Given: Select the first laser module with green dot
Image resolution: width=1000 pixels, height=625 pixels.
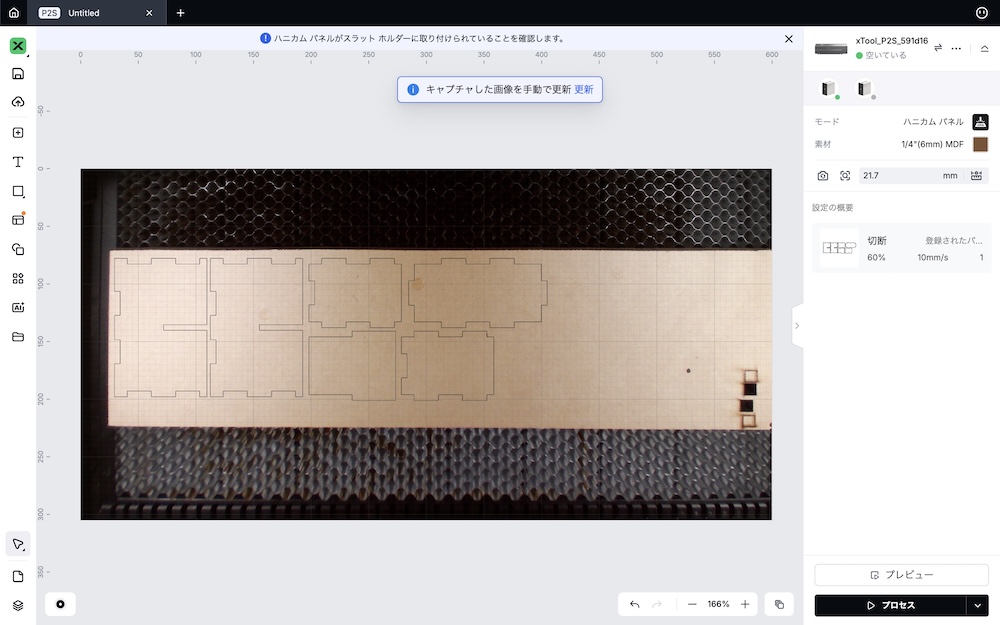Looking at the screenshot, I should (x=828, y=89).
